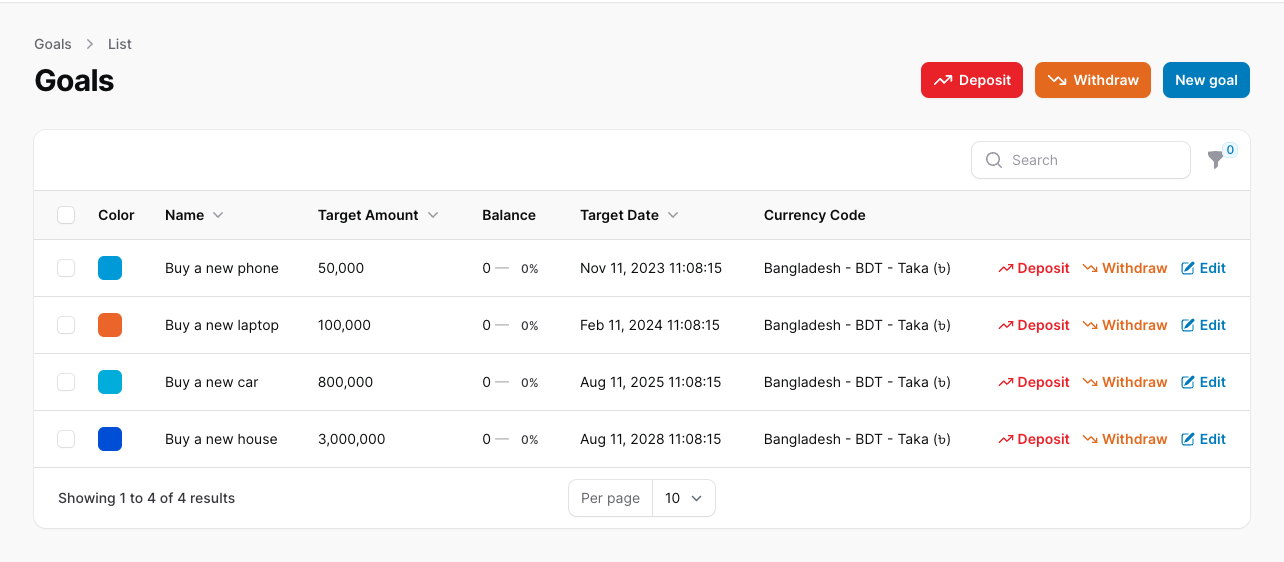Click the currency code cell in laptop row

(857, 325)
